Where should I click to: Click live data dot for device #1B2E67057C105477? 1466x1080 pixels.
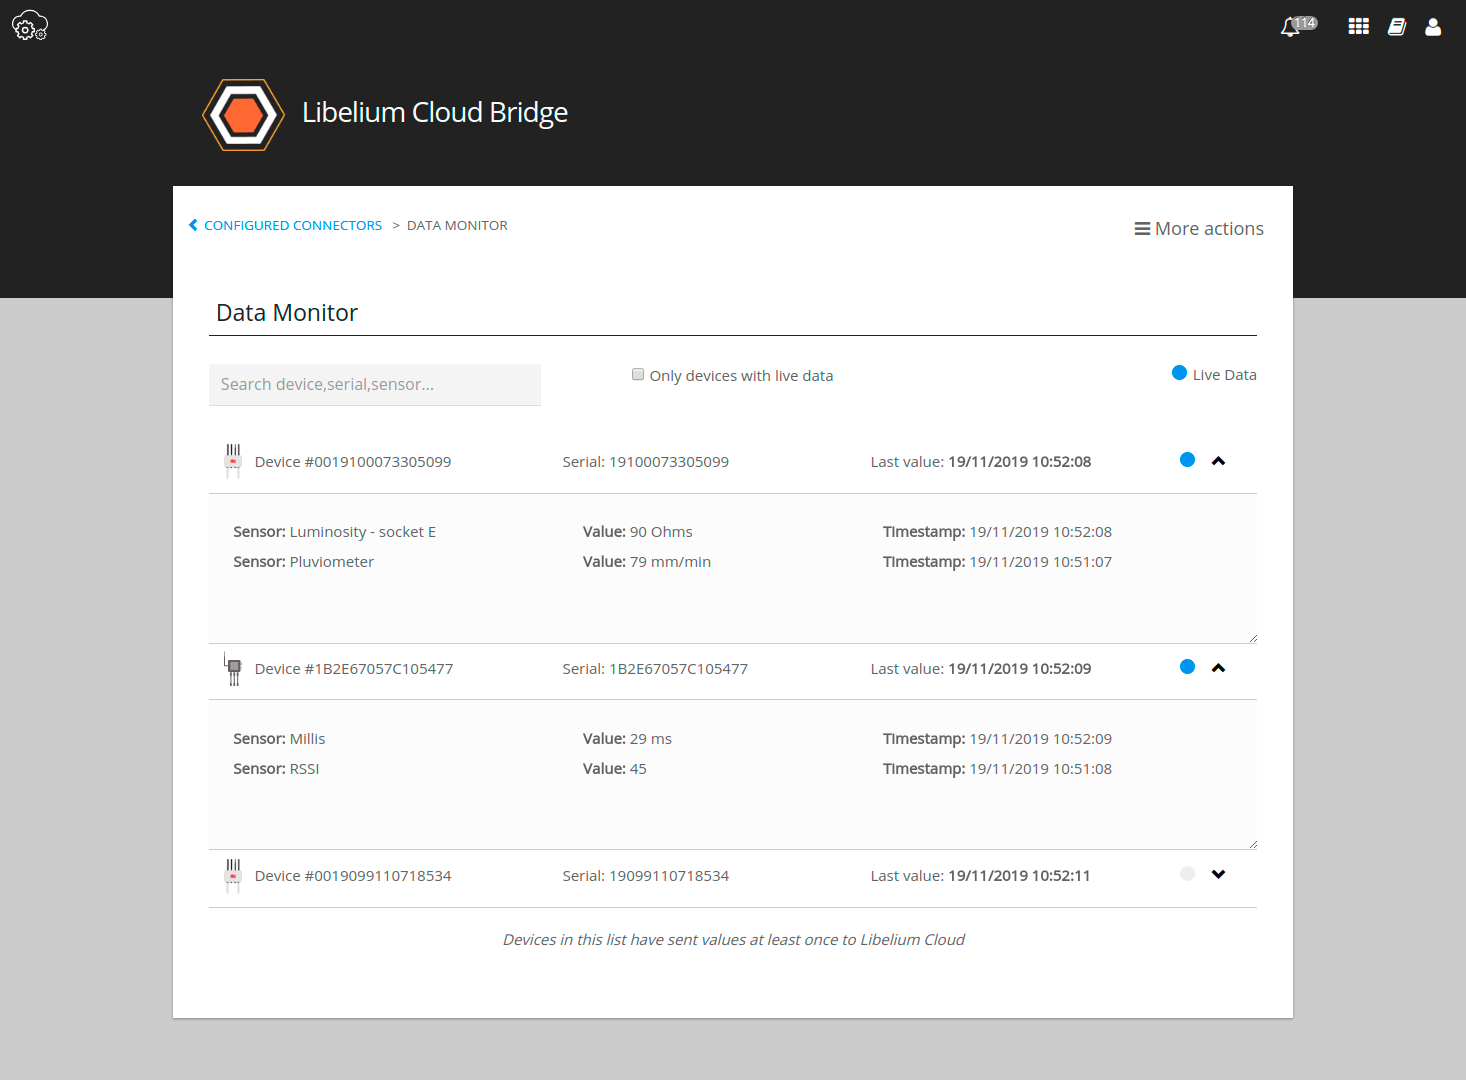(1187, 667)
